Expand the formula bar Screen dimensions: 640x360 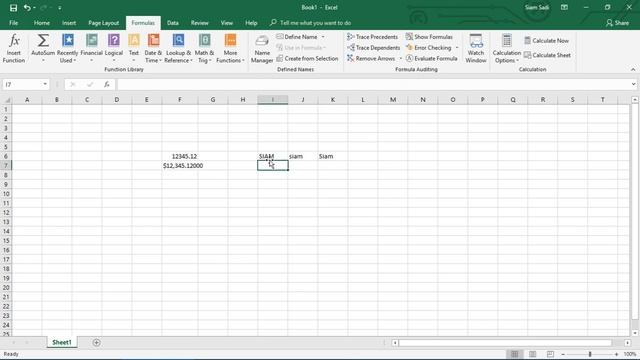tap(633, 84)
